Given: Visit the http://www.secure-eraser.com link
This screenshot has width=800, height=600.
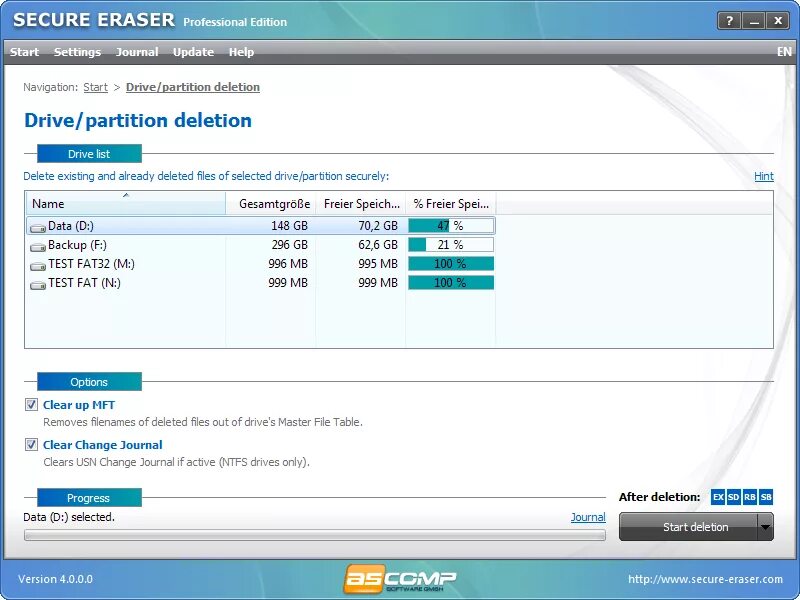Looking at the screenshot, I should (706, 579).
